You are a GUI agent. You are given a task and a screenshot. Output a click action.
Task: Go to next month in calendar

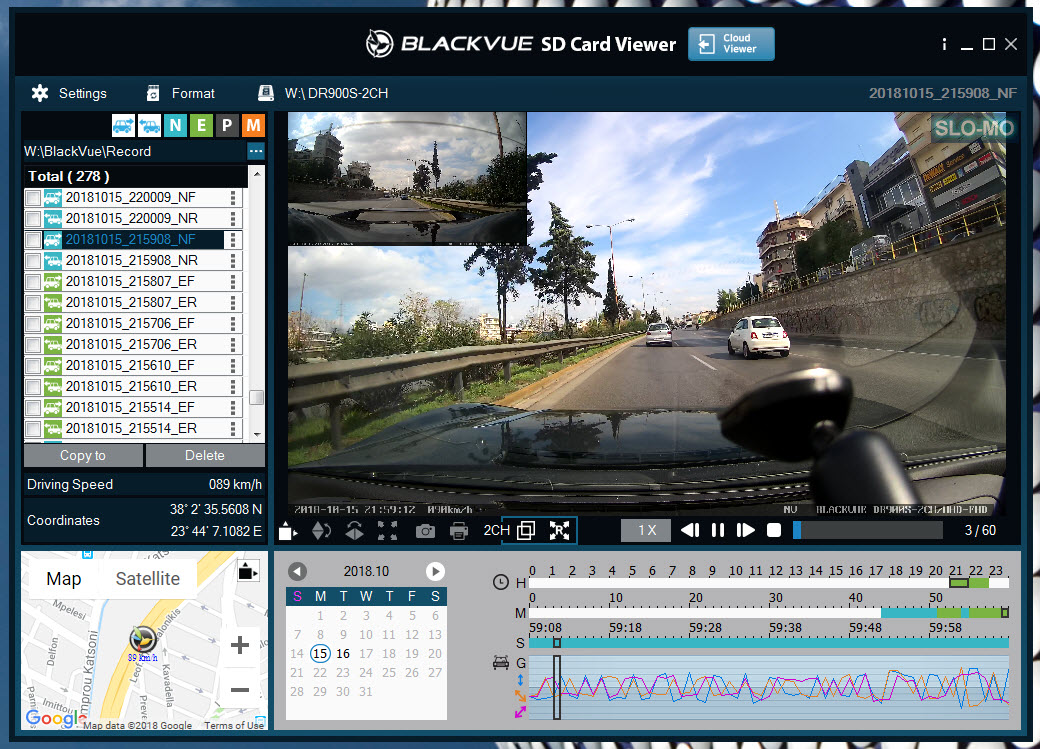pos(435,571)
